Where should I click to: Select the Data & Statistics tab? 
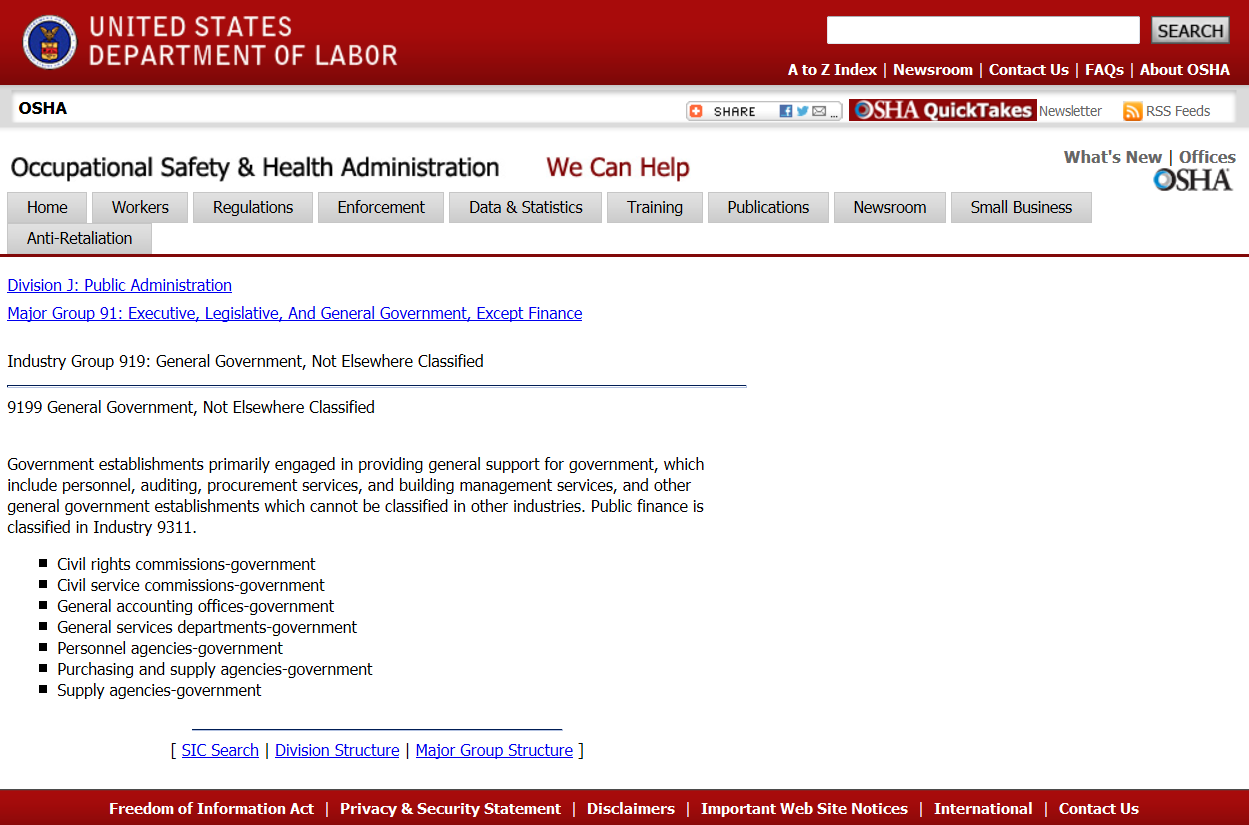coord(525,207)
